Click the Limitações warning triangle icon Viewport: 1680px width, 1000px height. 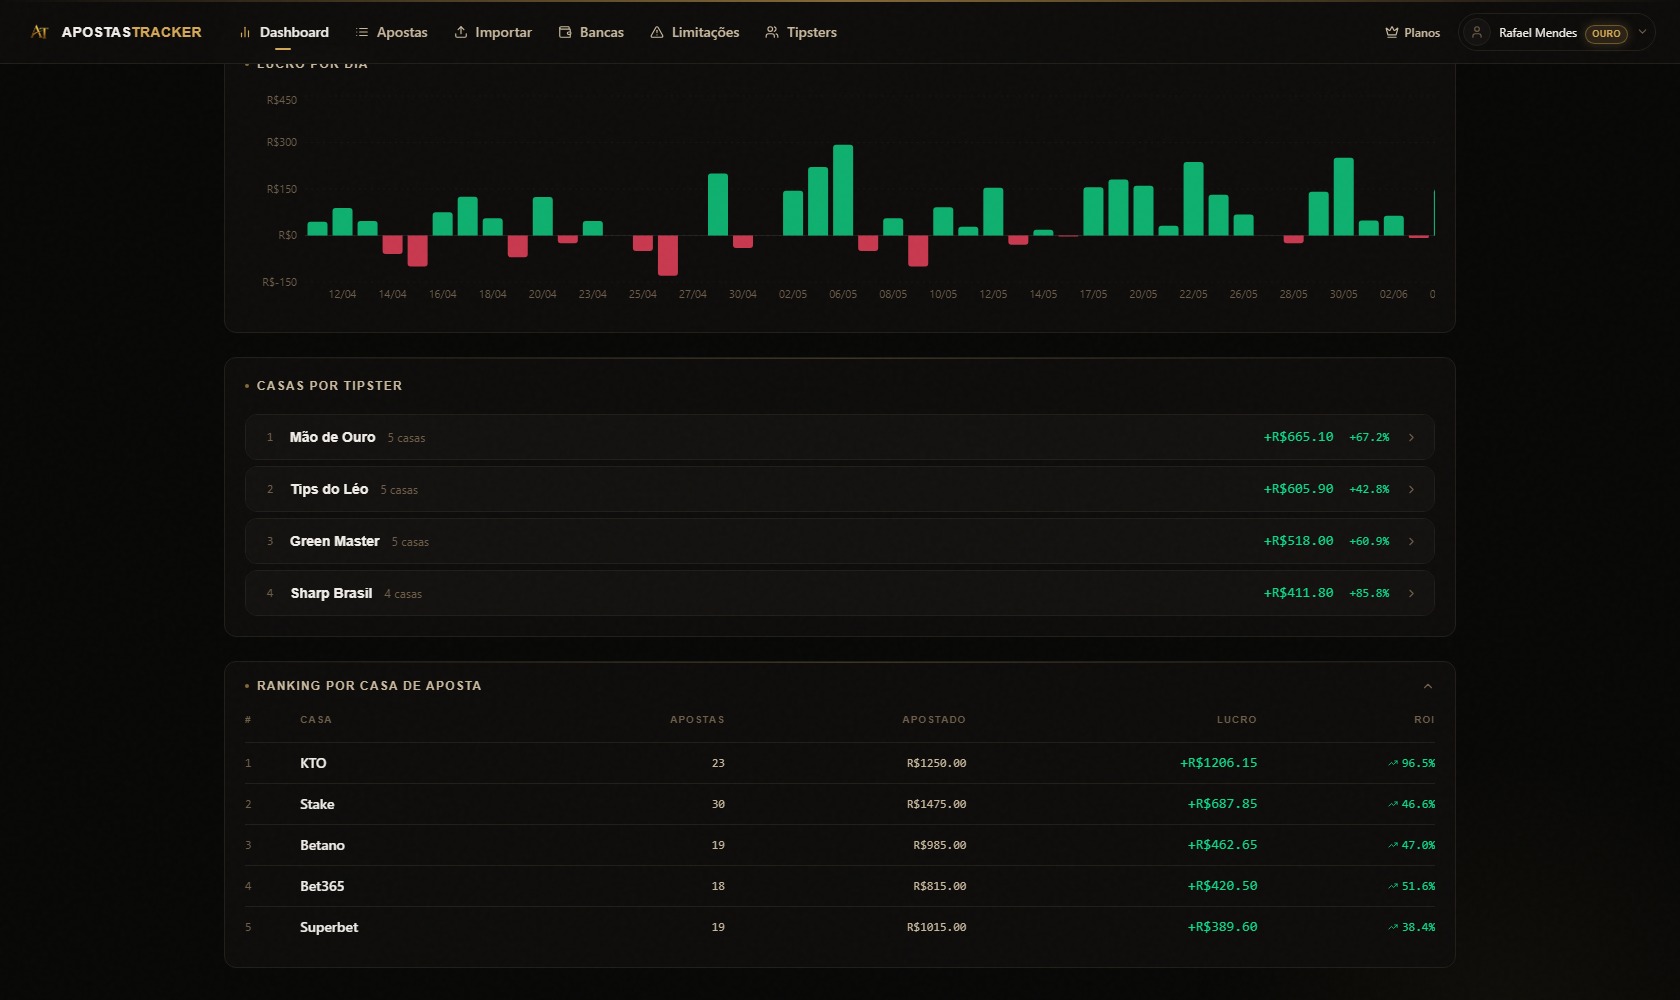(x=657, y=32)
